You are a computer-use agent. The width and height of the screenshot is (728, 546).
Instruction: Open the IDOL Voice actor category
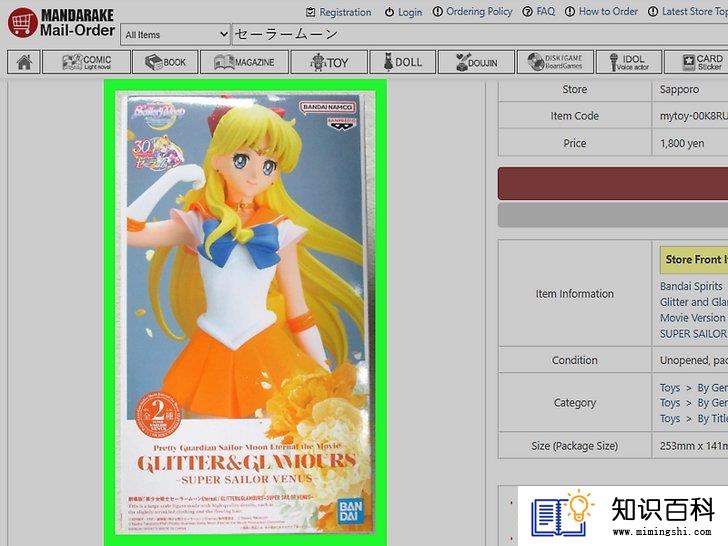[x=629, y=62]
